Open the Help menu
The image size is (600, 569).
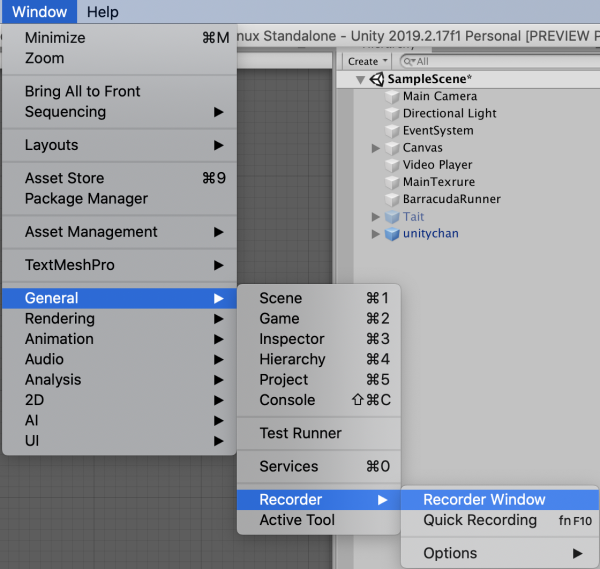point(103,12)
